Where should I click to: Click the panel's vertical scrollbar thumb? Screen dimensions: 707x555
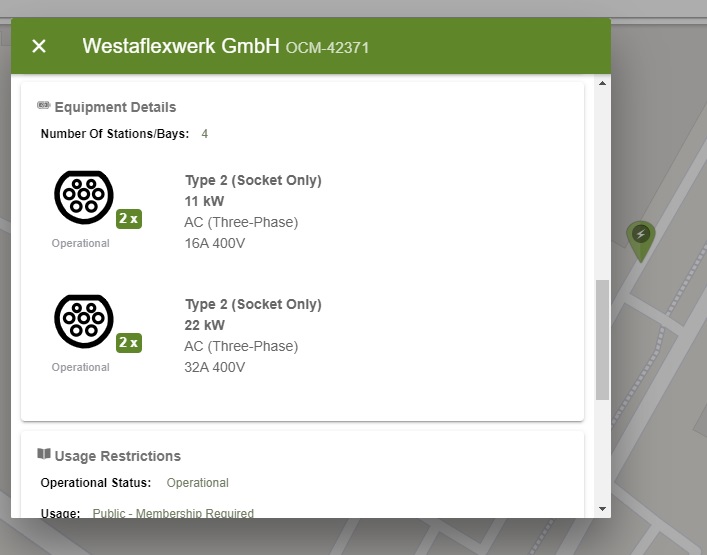coord(602,340)
